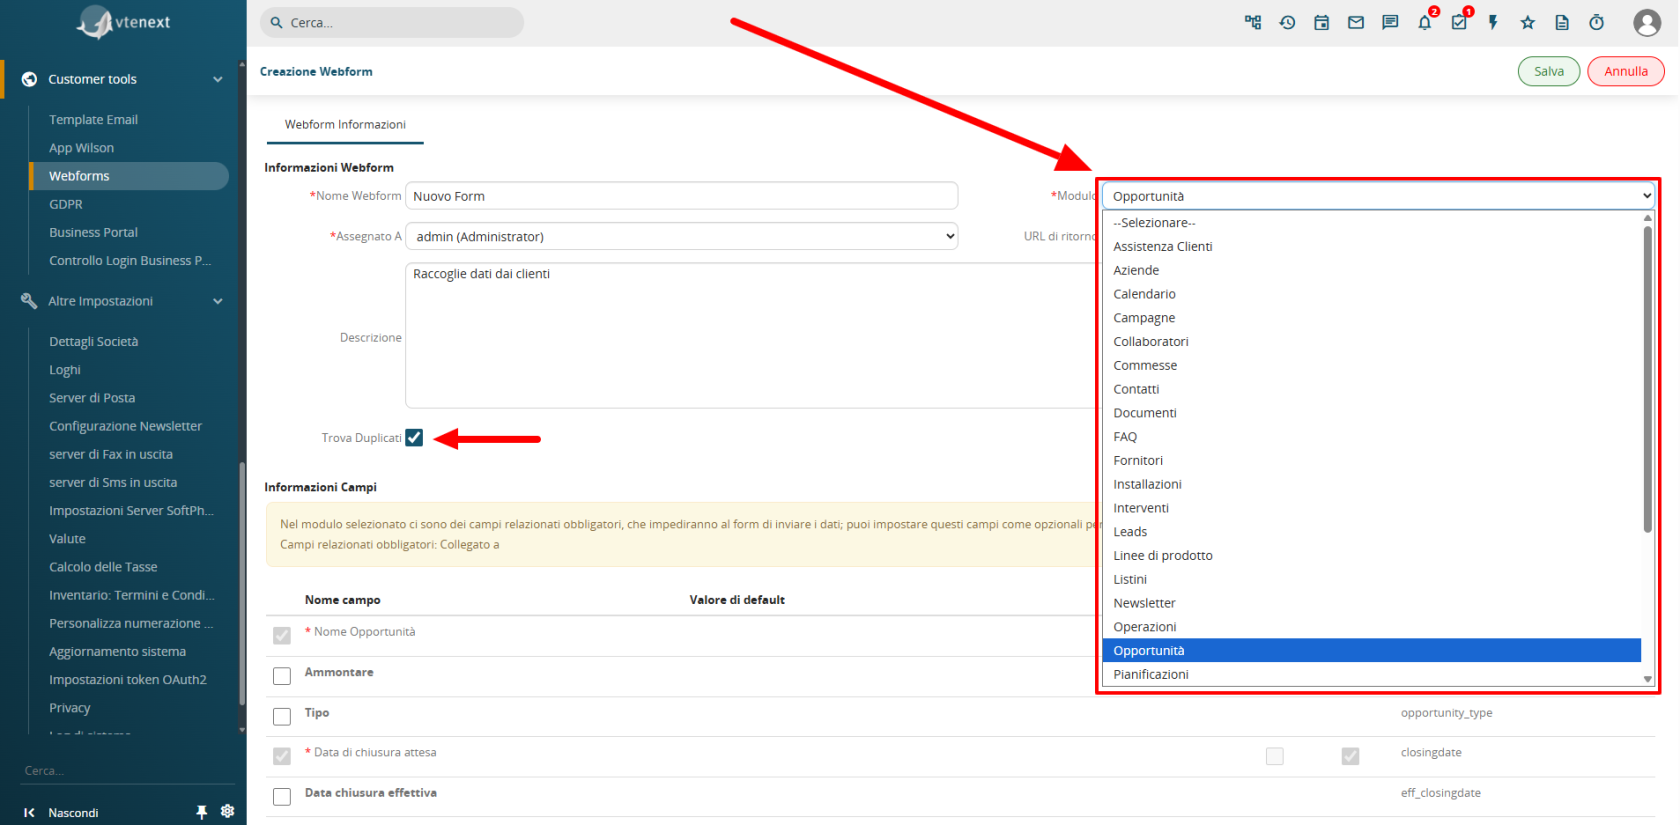Open sidebar settings gear icon
Screen dimensions: 1680x825
pyautogui.click(x=227, y=811)
